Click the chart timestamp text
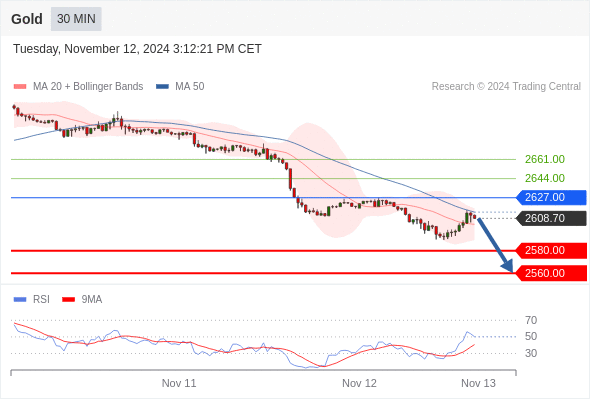The image size is (590, 400). [137, 49]
